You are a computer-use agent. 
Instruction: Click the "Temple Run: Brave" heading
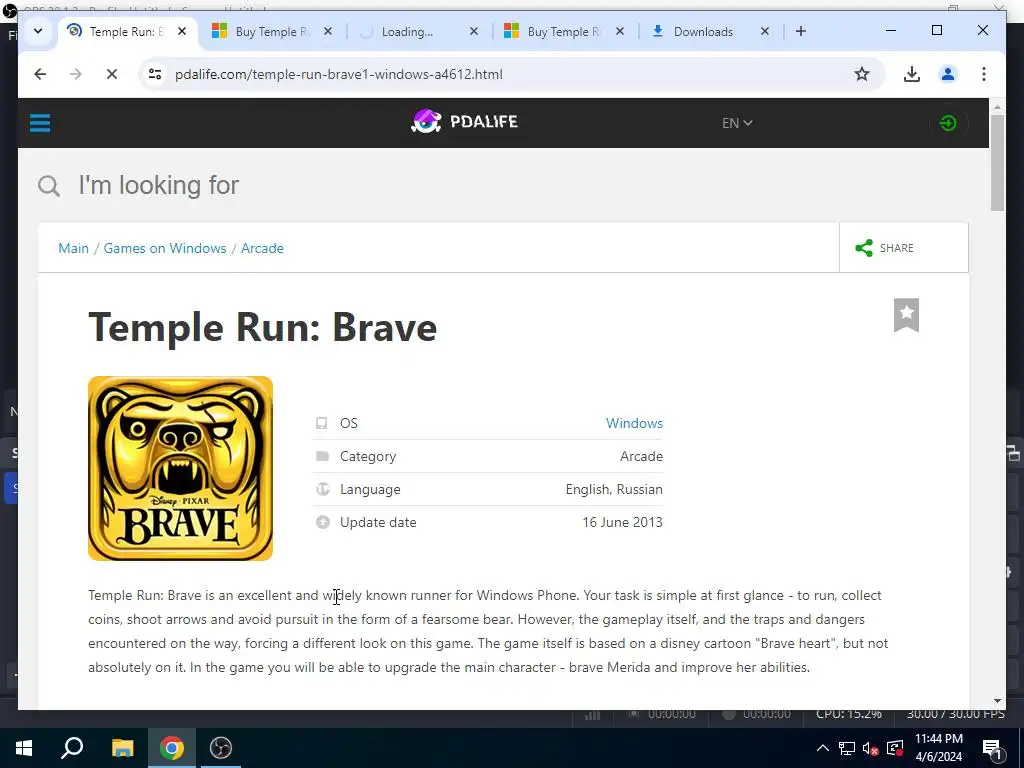263,327
